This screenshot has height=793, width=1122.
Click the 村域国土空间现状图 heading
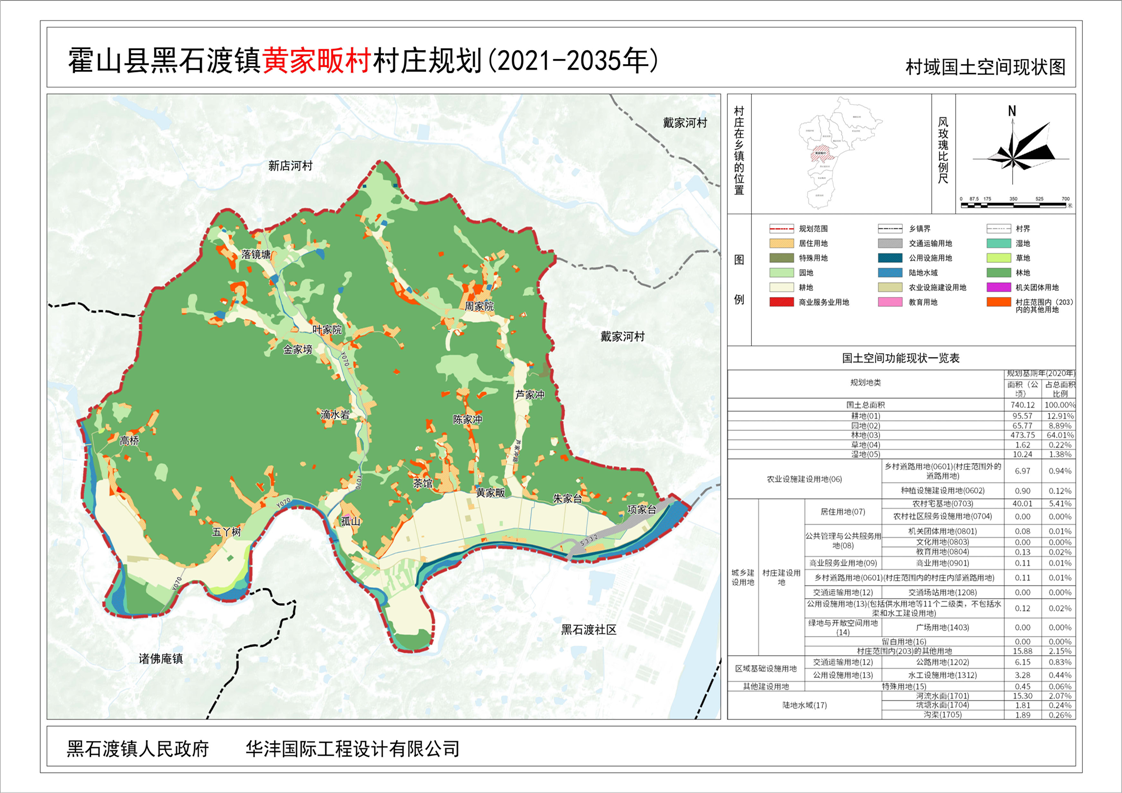coord(984,67)
